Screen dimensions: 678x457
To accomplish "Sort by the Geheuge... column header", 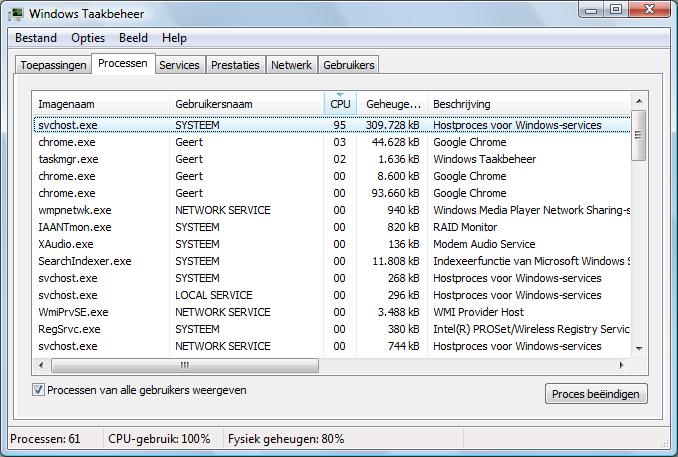I will [x=392, y=104].
